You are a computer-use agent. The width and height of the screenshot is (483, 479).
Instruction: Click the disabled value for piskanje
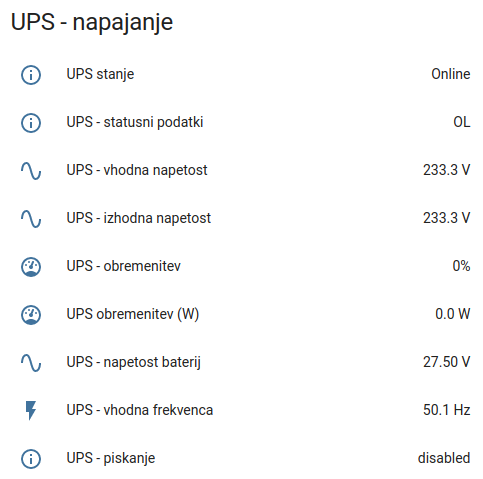[444, 458]
